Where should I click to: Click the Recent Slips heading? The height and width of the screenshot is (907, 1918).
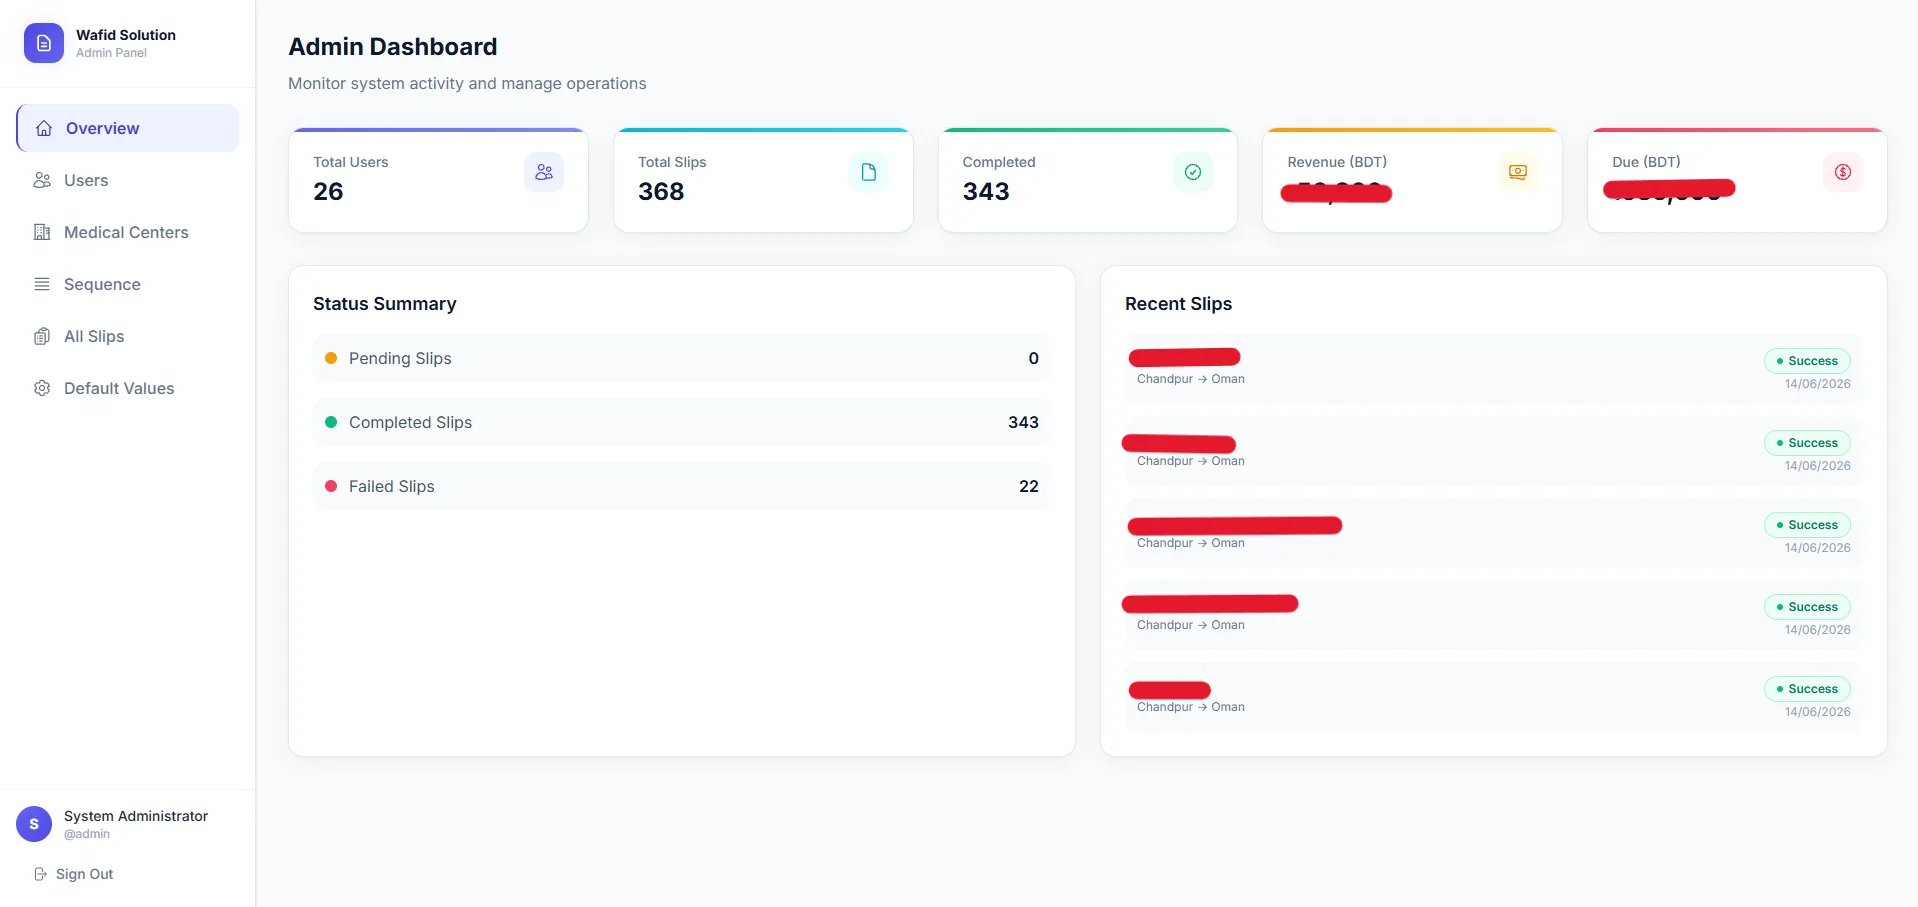coord(1178,304)
